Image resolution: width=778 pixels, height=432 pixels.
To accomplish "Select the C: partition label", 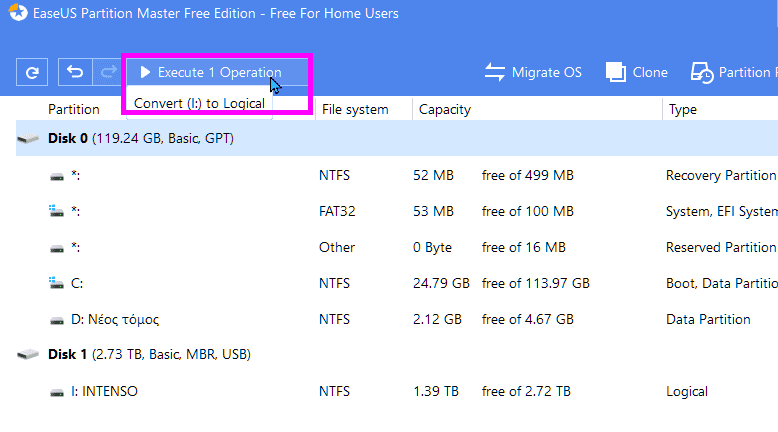I will 77,283.
